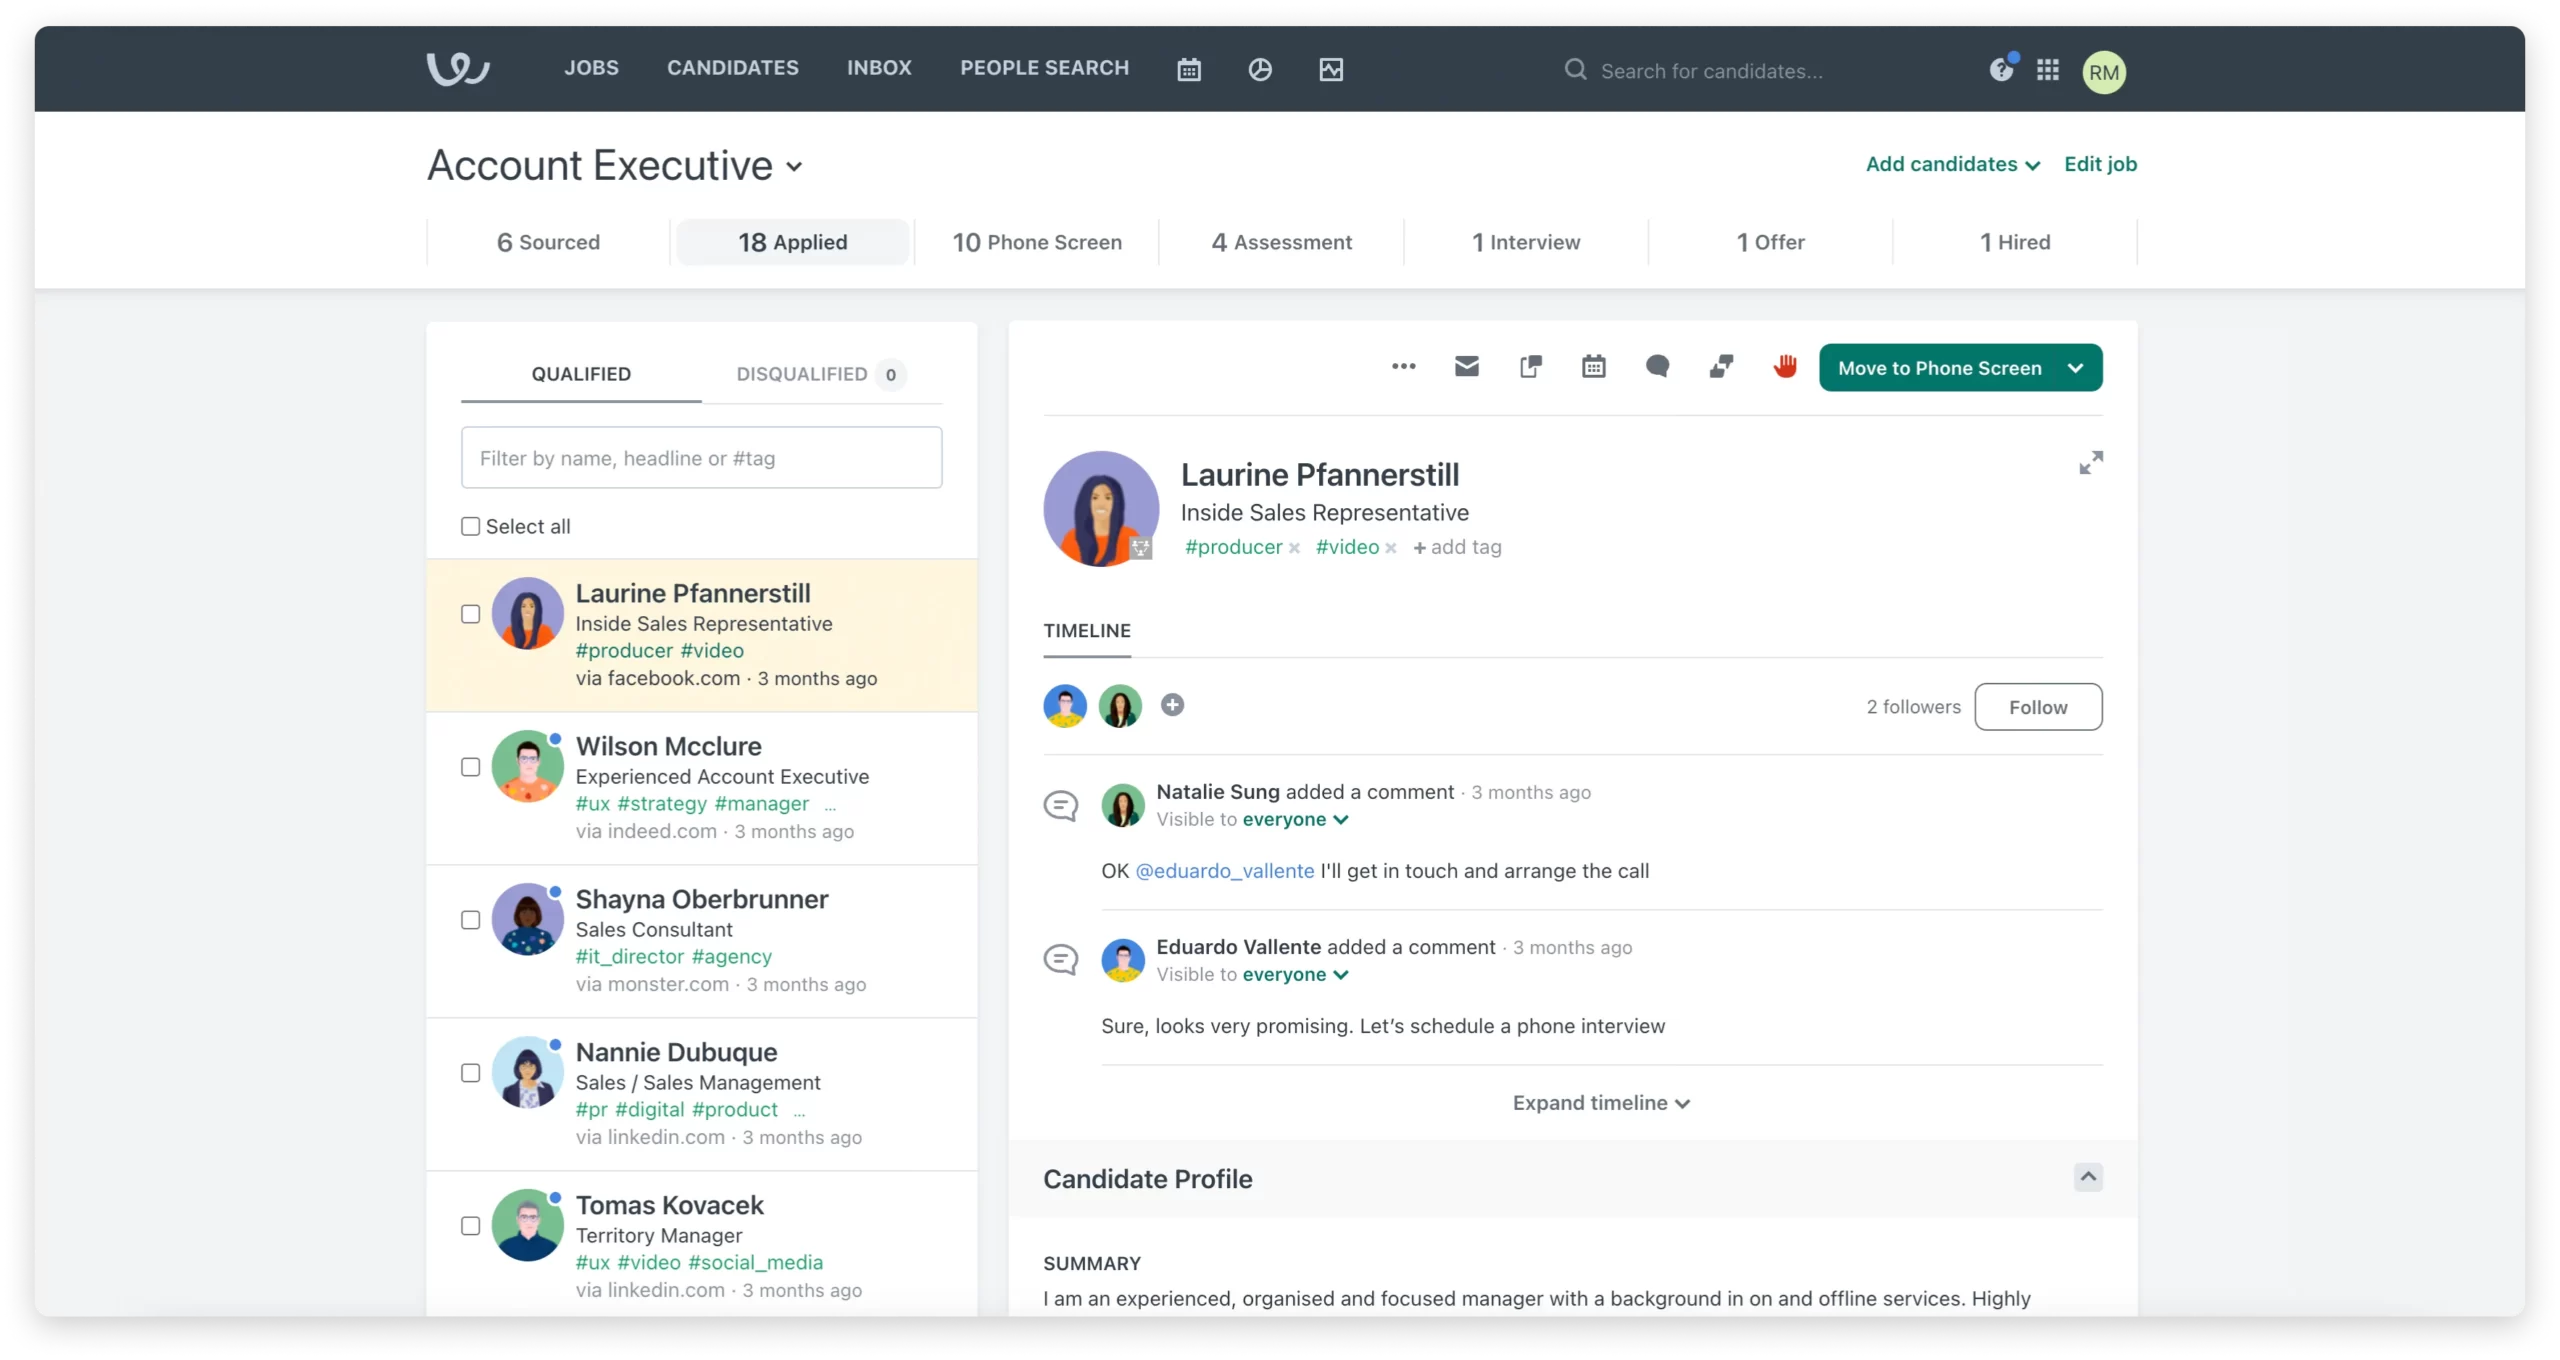The image size is (2560, 1360).
Task: Expand the Account Executive job dropdown
Action: (794, 168)
